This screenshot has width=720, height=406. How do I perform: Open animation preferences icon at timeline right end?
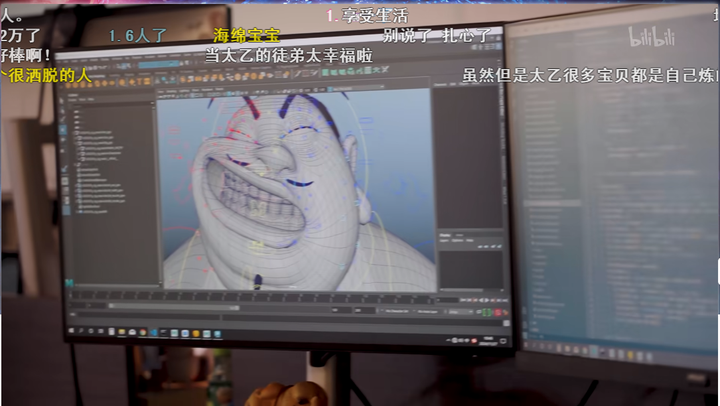[506, 313]
